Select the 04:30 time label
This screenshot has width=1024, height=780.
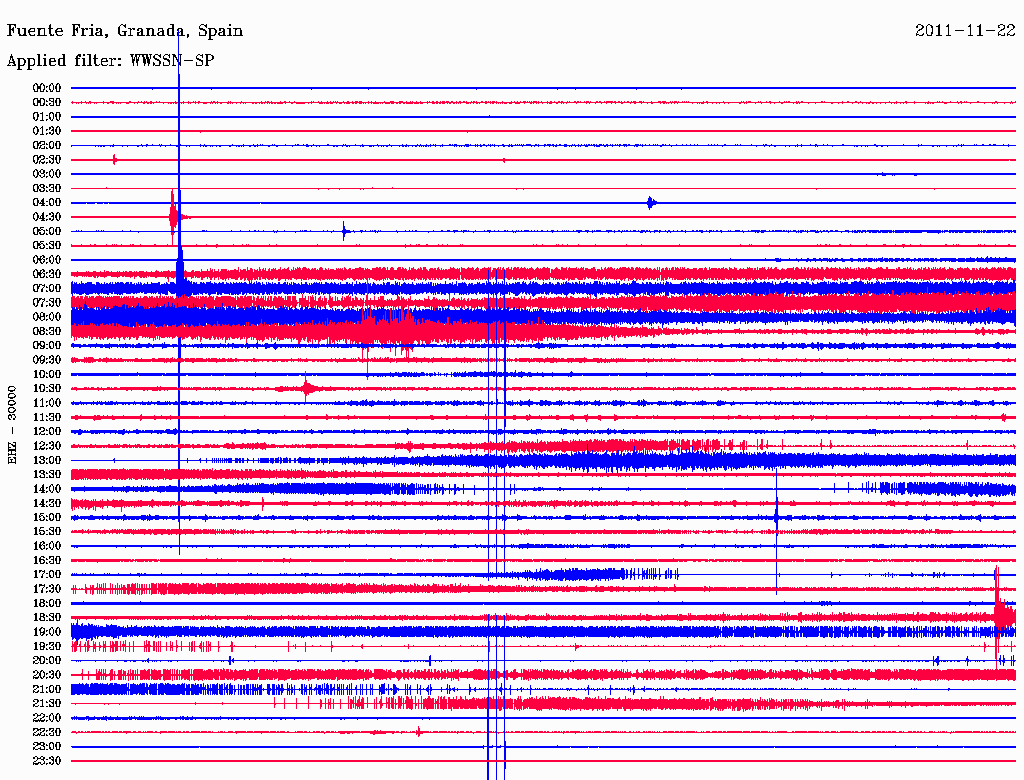[47, 217]
